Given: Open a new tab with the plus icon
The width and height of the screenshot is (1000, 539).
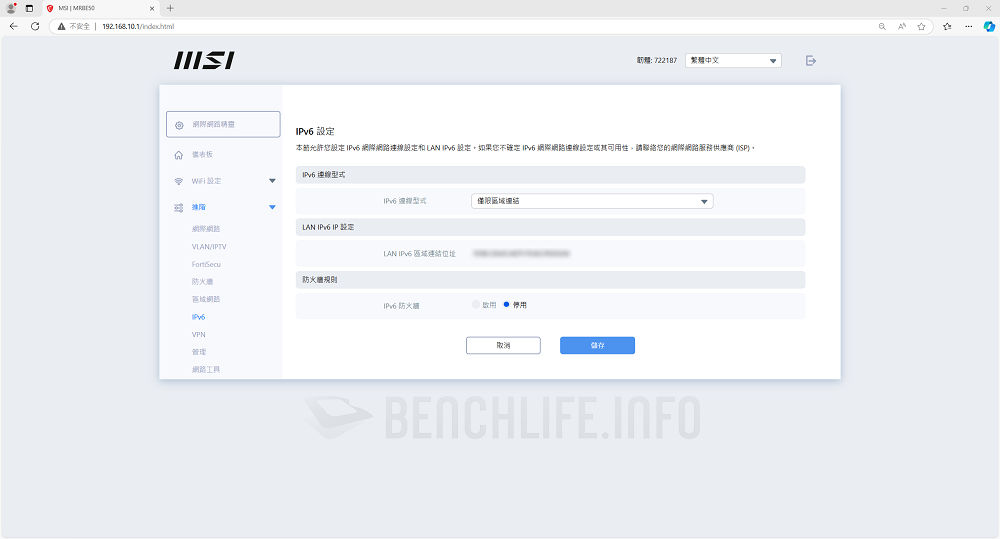Looking at the screenshot, I should (x=170, y=8).
